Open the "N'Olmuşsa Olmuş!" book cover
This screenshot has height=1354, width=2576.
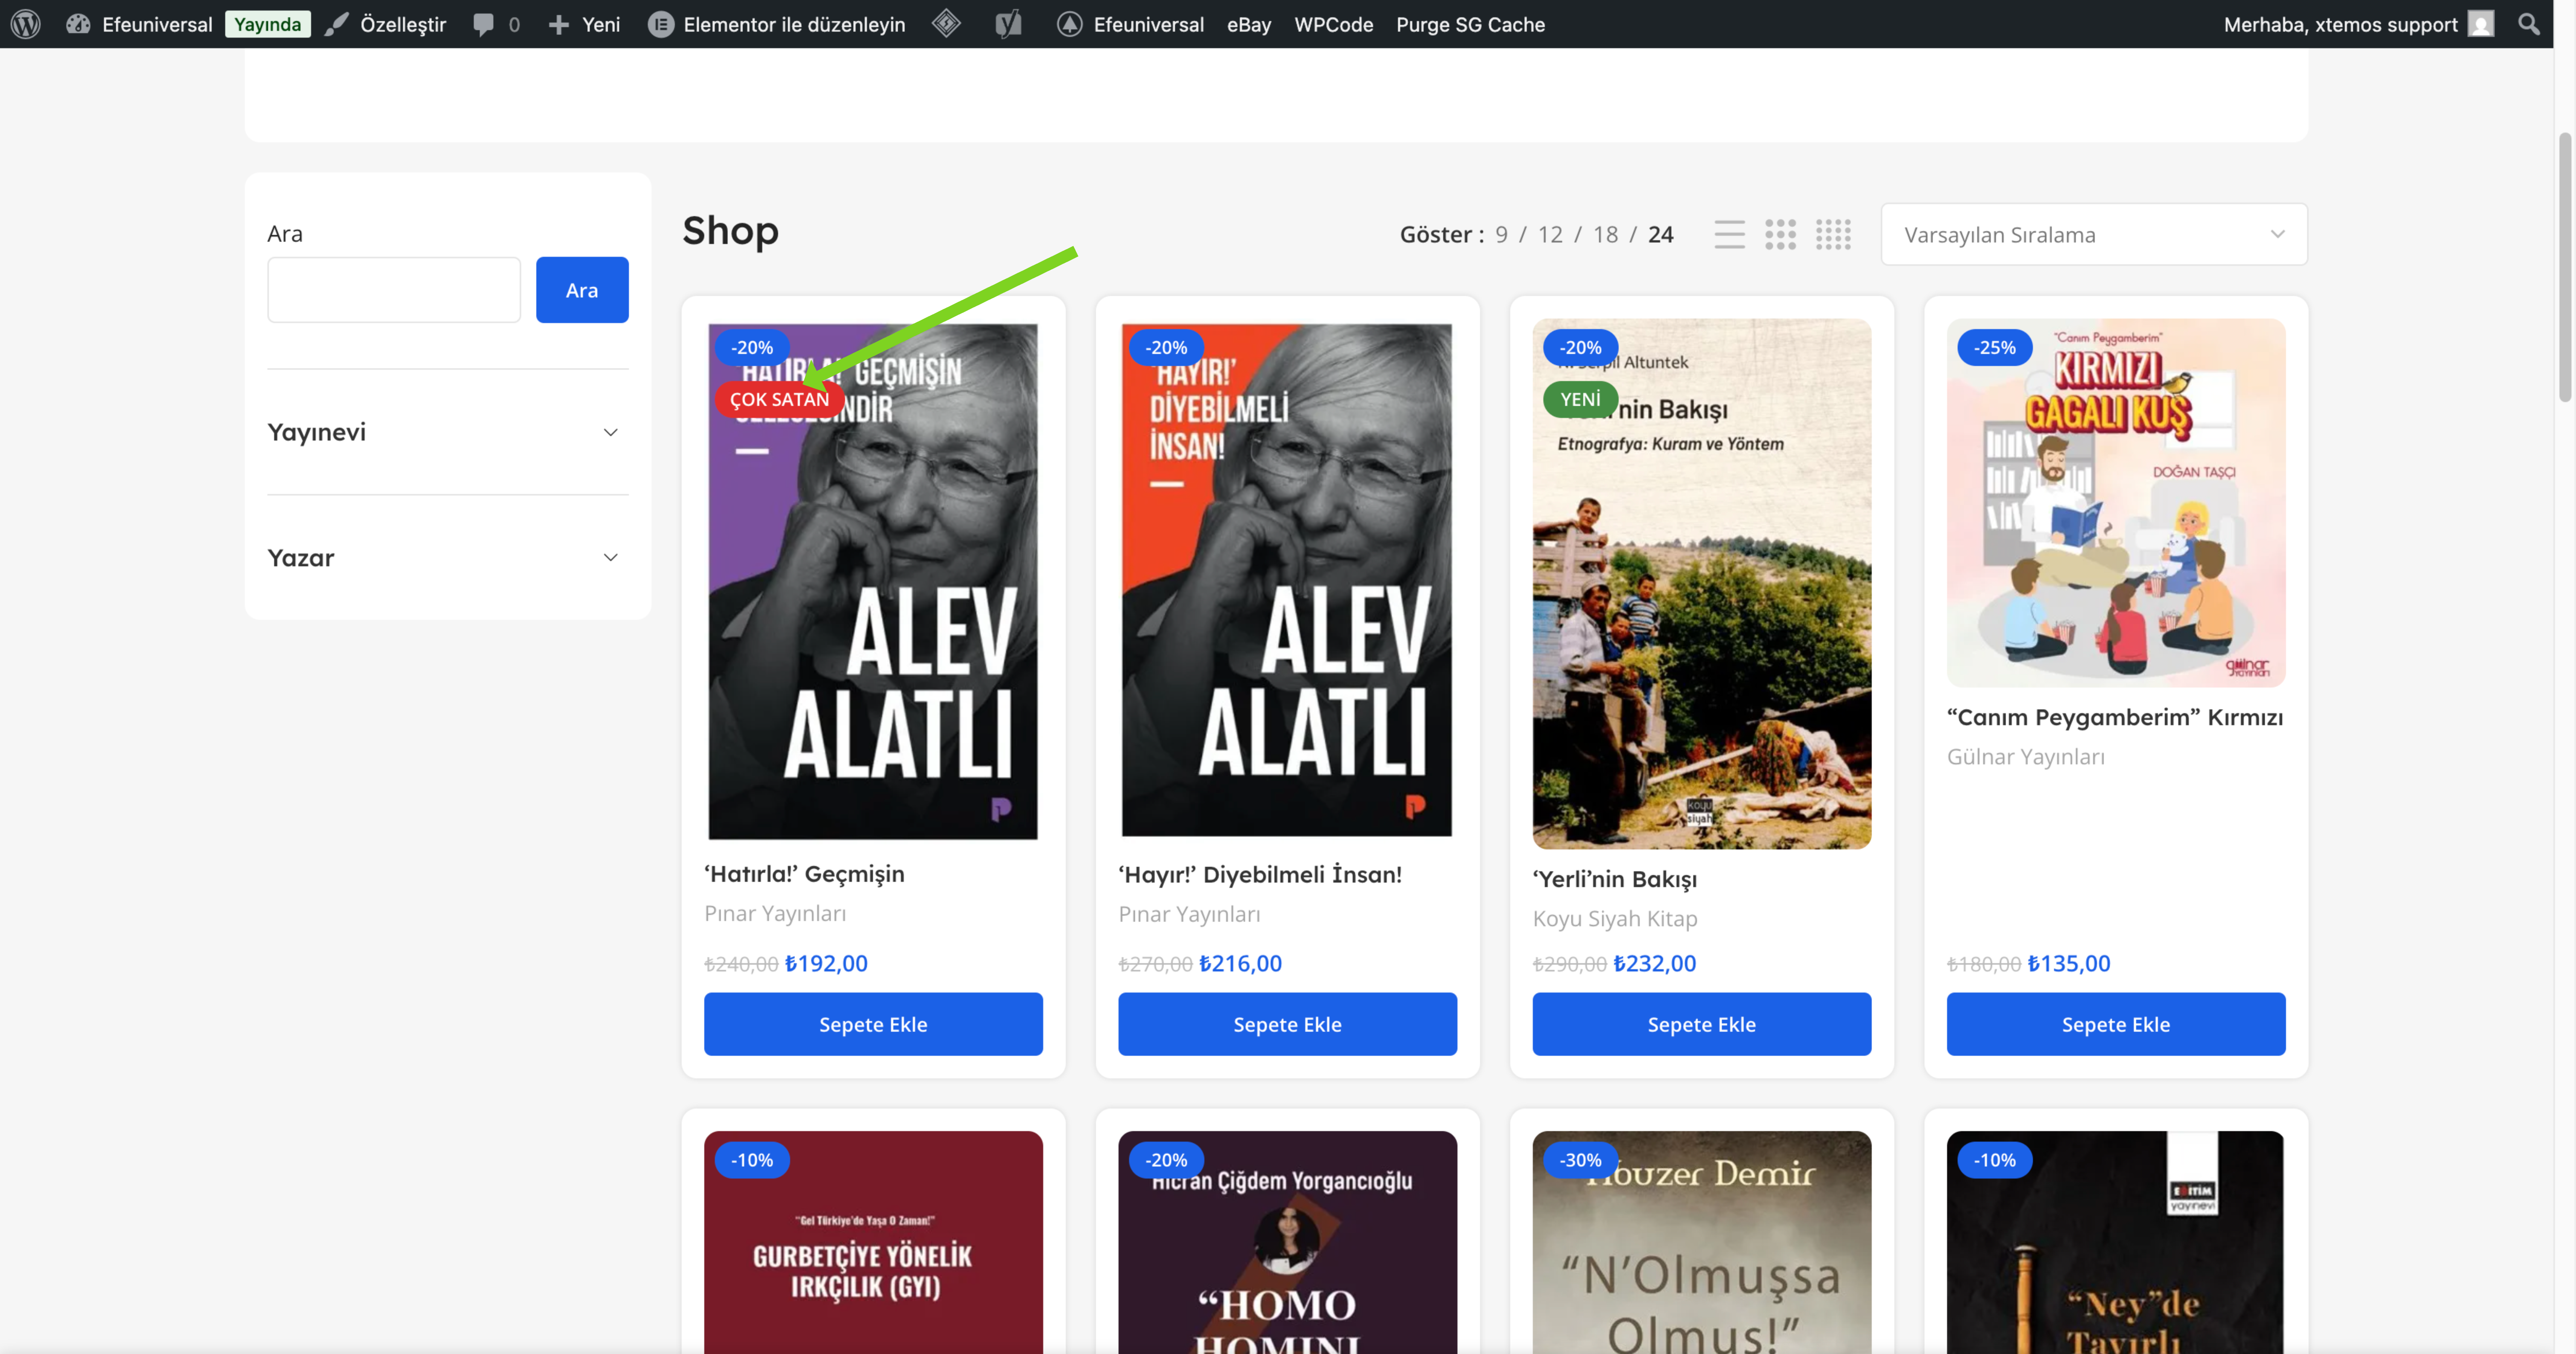(x=1701, y=1242)
